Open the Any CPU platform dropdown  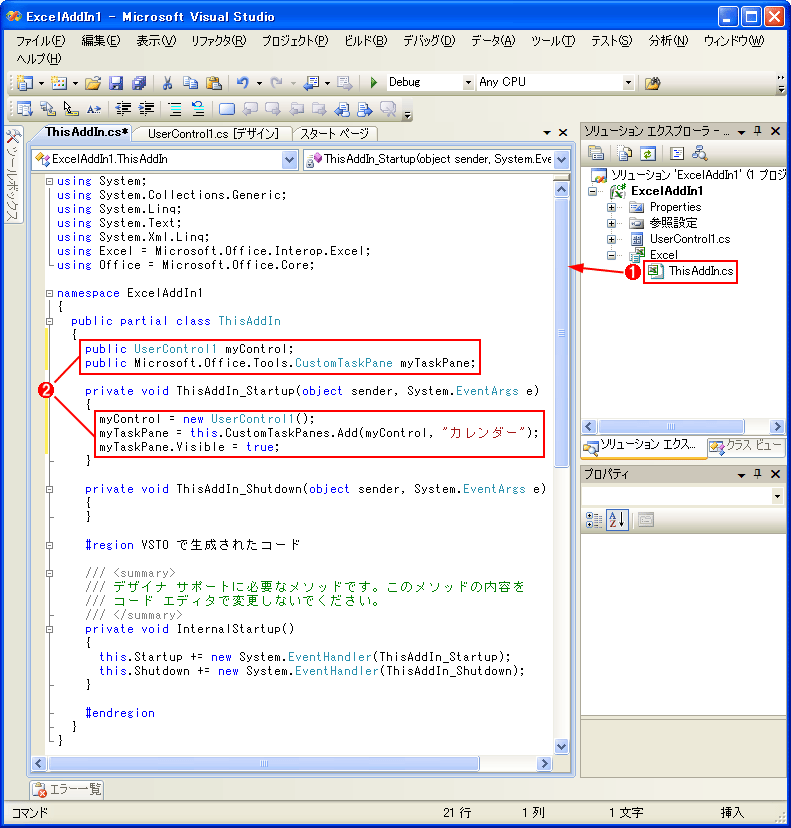coord(628,83)
